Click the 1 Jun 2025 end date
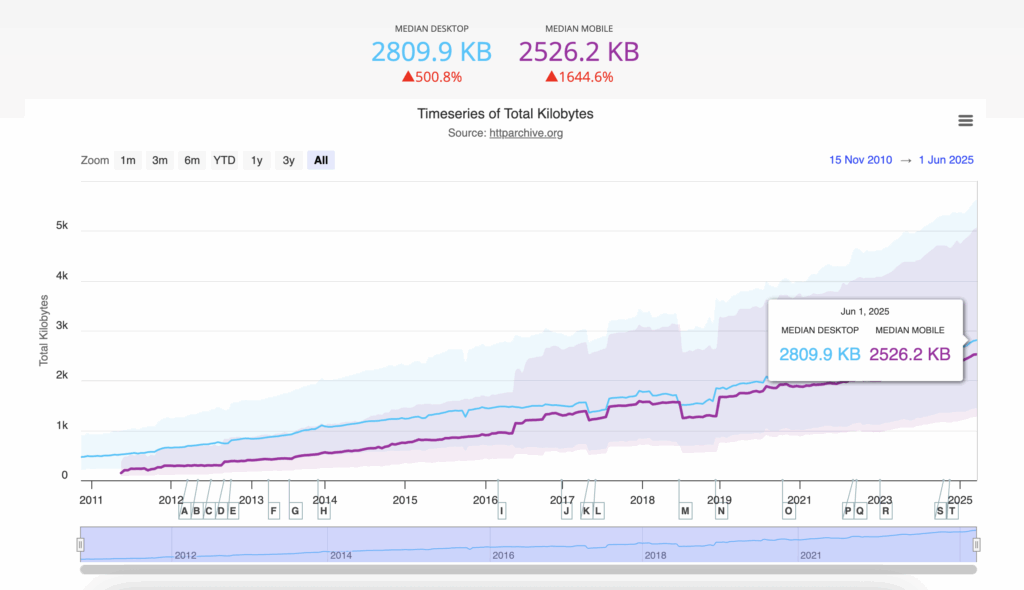This screenshot has height=590, width=1024. [x=946, y=159]
